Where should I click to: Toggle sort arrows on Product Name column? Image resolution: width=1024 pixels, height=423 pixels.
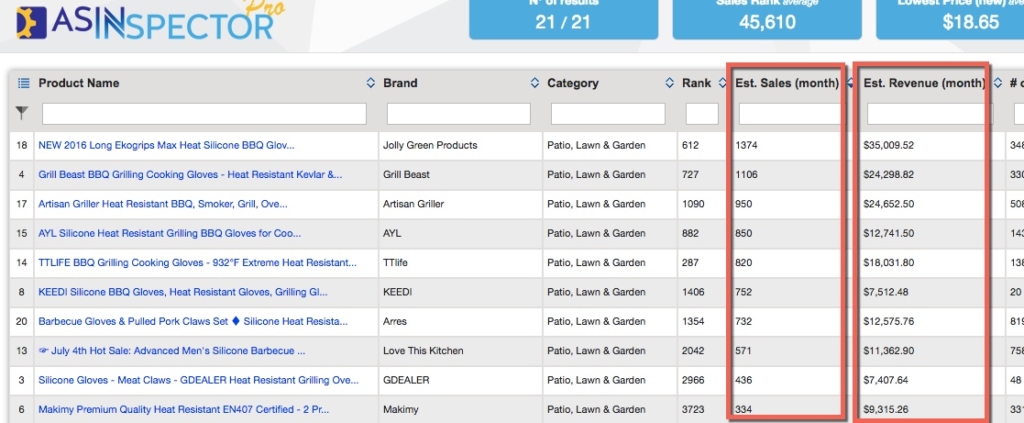[x=370, y=83]
